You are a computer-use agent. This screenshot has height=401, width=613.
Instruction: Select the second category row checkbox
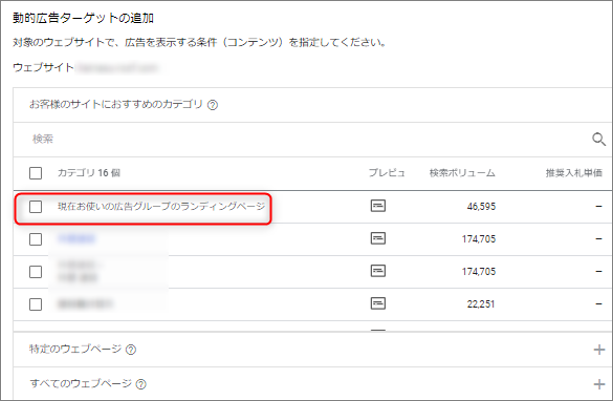click(36, 239)
